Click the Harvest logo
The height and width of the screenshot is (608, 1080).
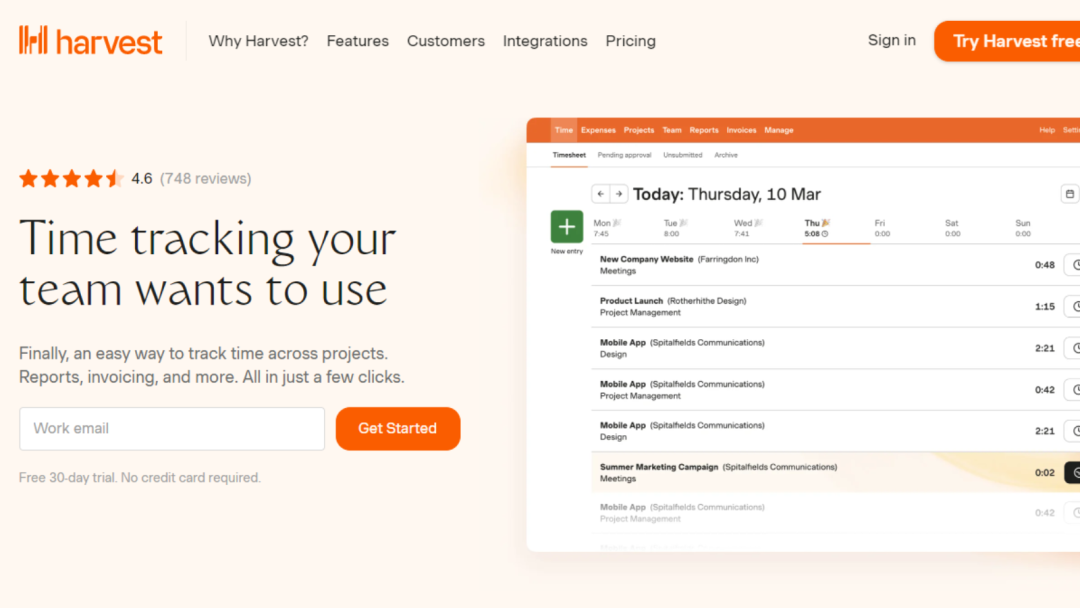[x=90, y=40]
